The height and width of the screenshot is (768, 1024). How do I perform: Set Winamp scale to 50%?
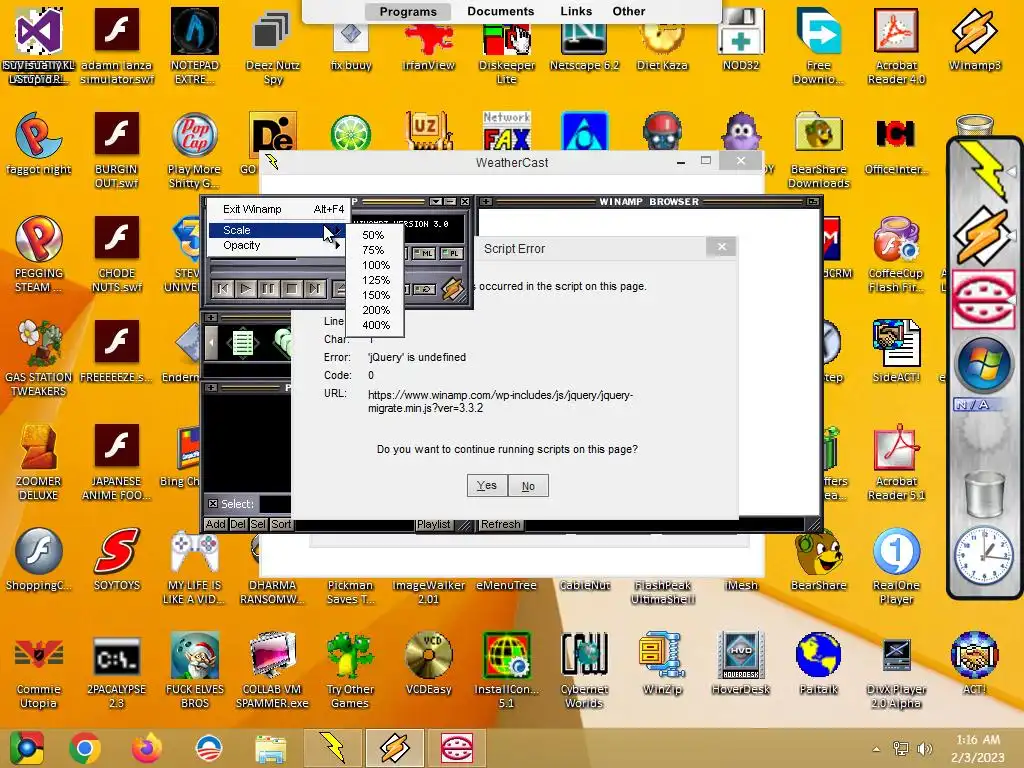(374, 235)
